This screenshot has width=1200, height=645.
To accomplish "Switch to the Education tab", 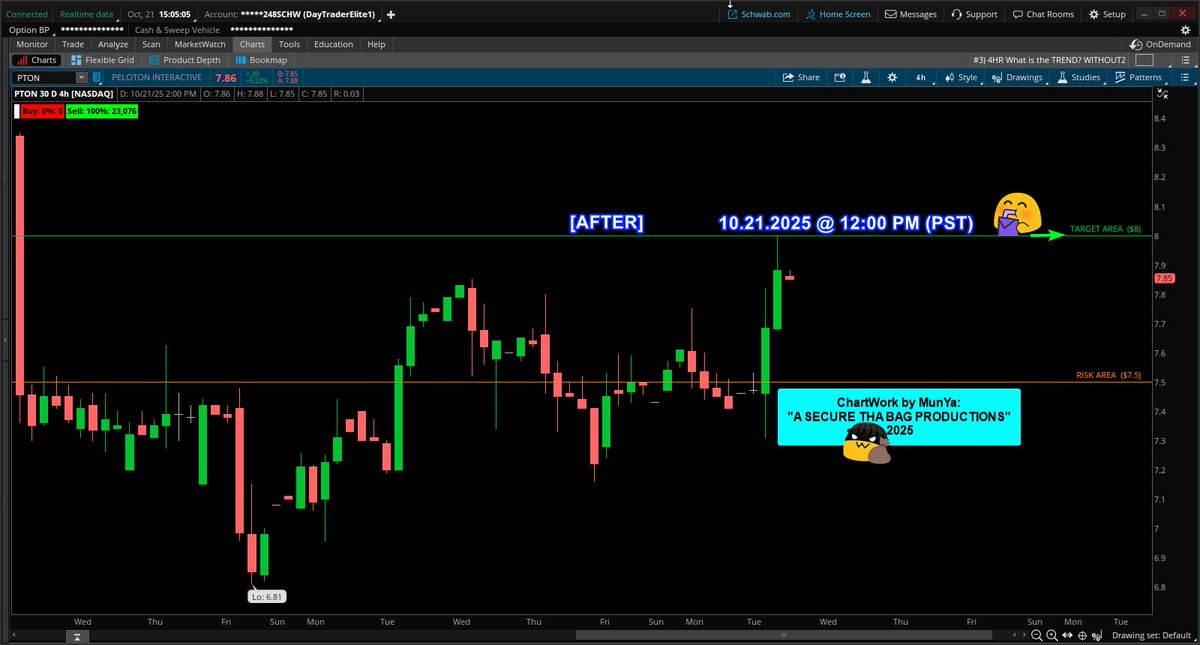I will coord(333,44).
